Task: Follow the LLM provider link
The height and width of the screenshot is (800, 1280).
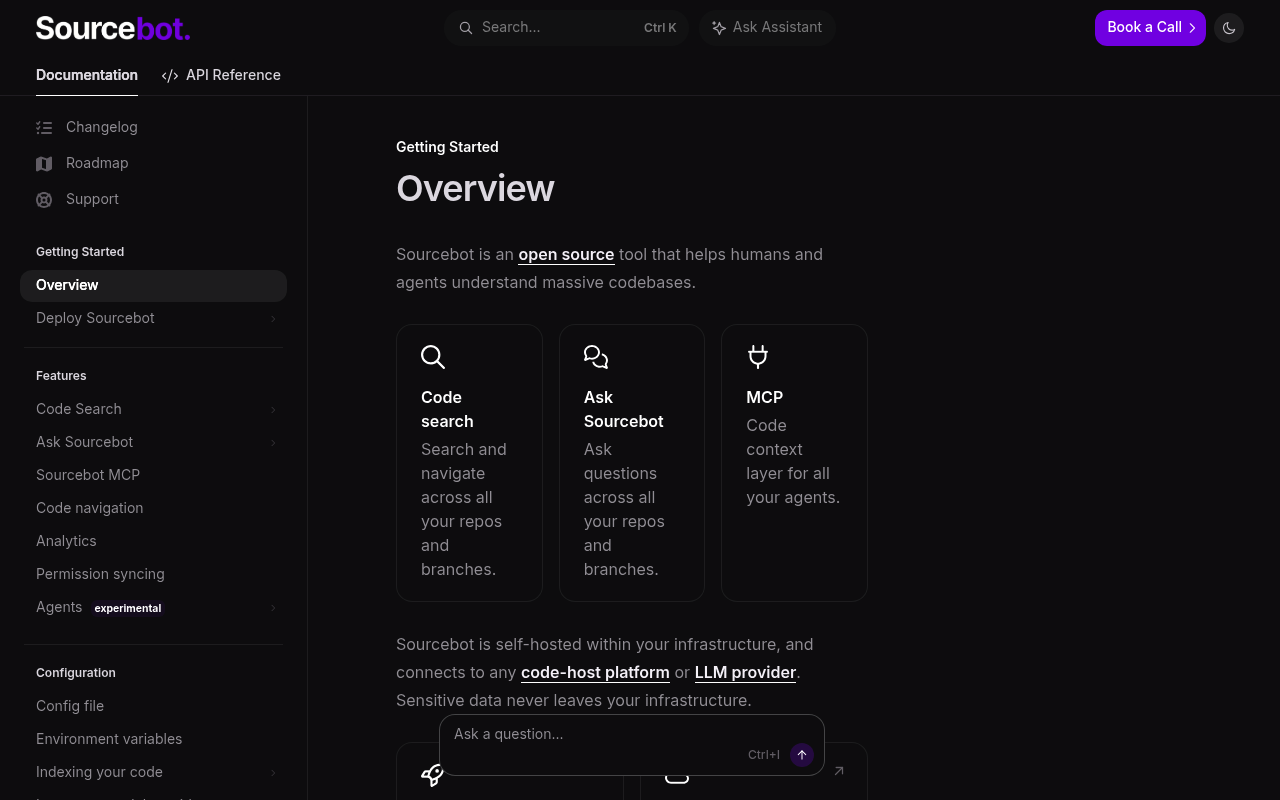Action: click(746, 673)
